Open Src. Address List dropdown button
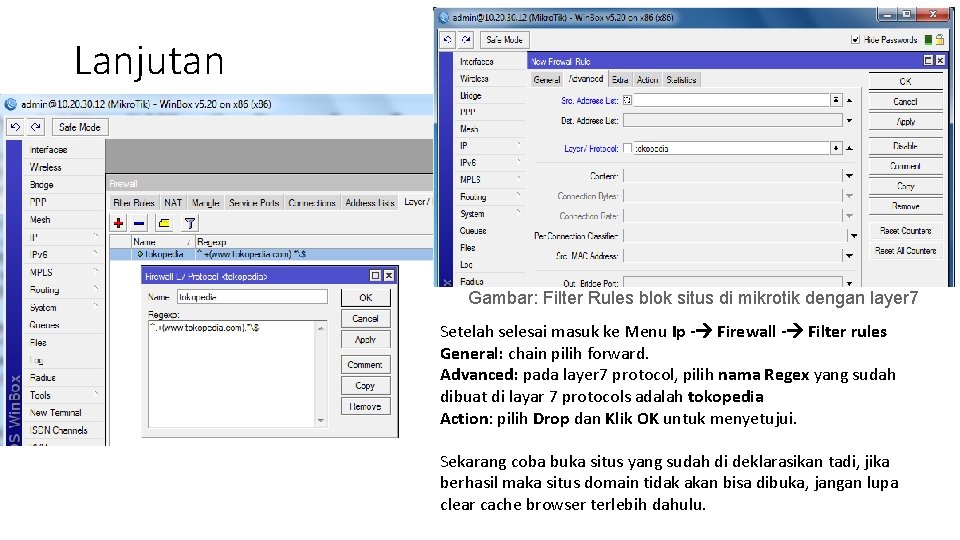 point(836,100)
